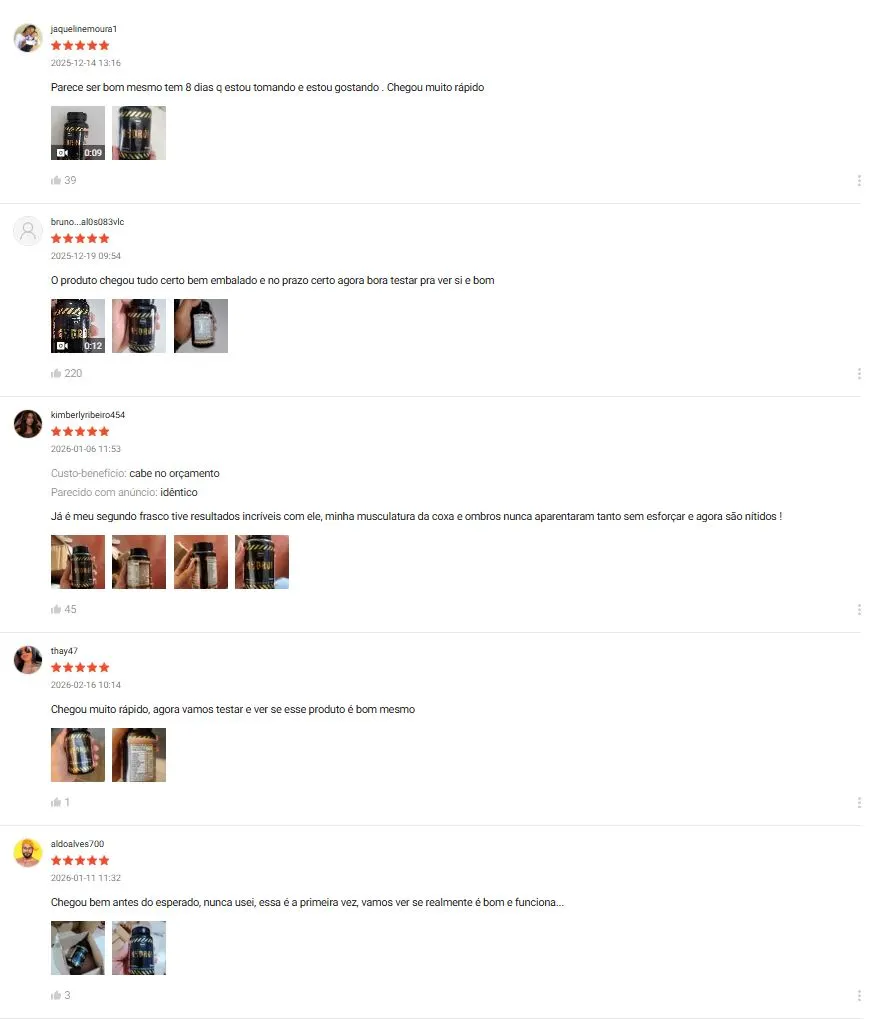Like aldoalves700's review with 3 likes

click(56, 995)
